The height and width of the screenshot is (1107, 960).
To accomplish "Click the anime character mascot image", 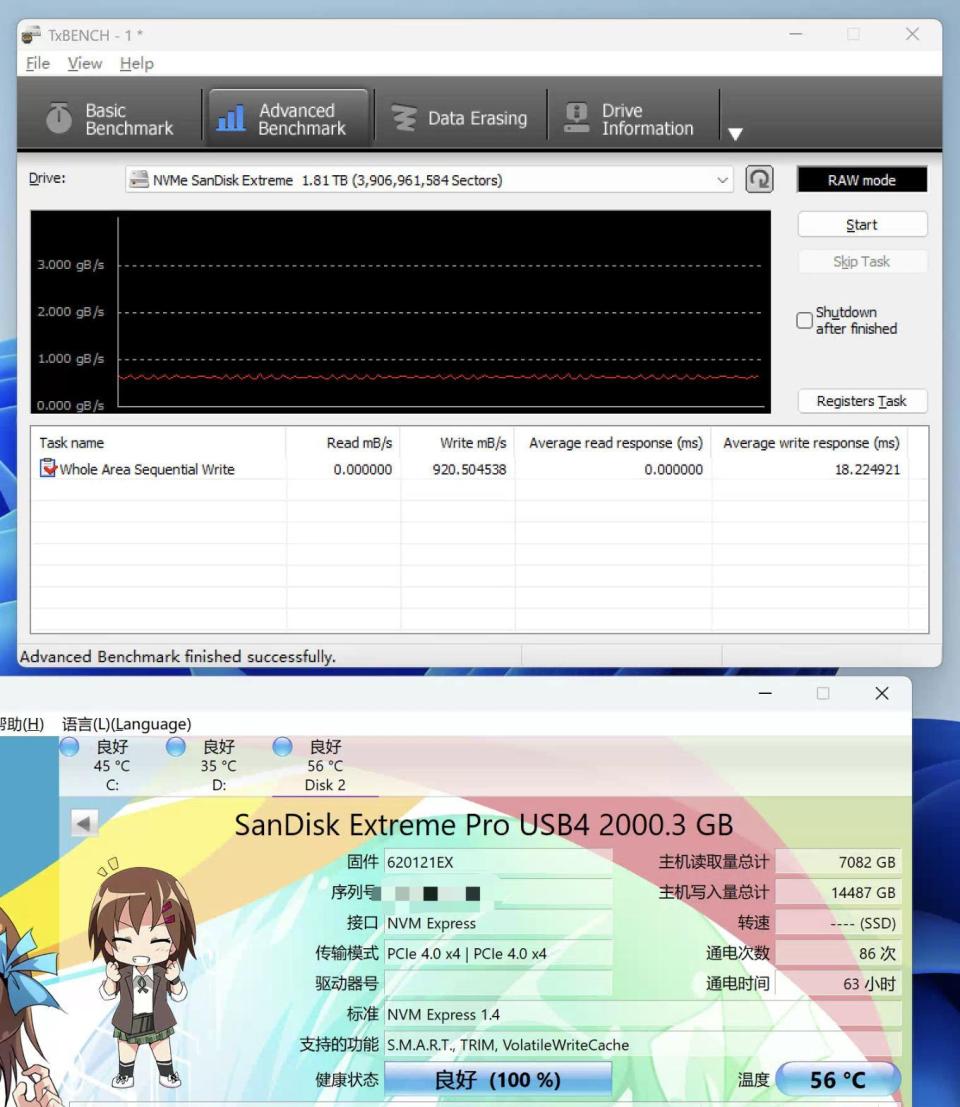I will click(x=141, y=976).
